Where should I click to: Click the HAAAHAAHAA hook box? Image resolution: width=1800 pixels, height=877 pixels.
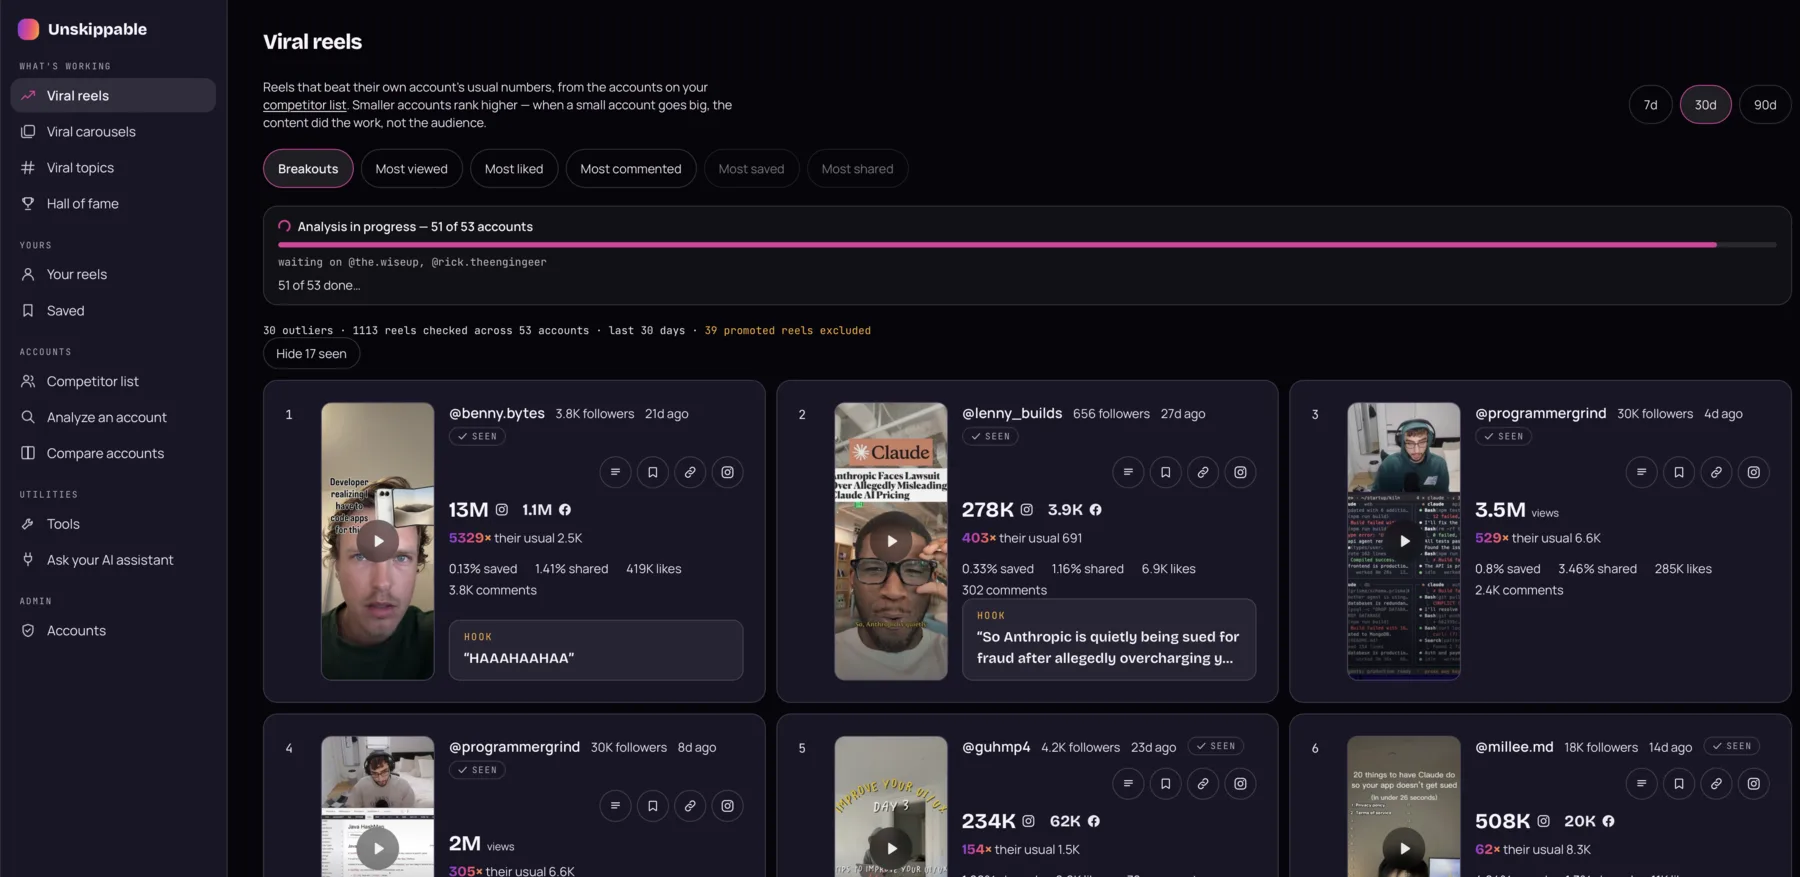tap(596, 650)
